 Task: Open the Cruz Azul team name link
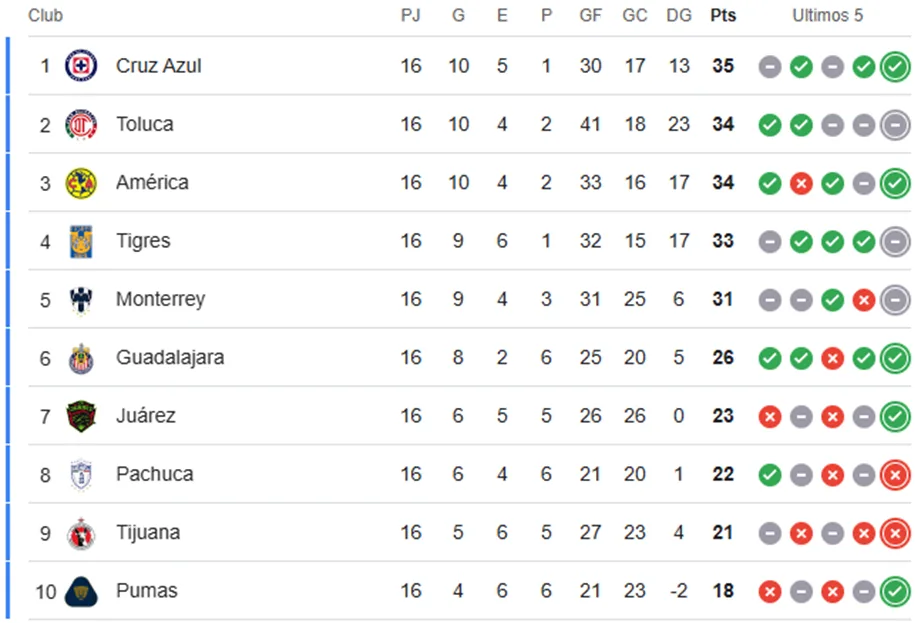tap(158, 66)
